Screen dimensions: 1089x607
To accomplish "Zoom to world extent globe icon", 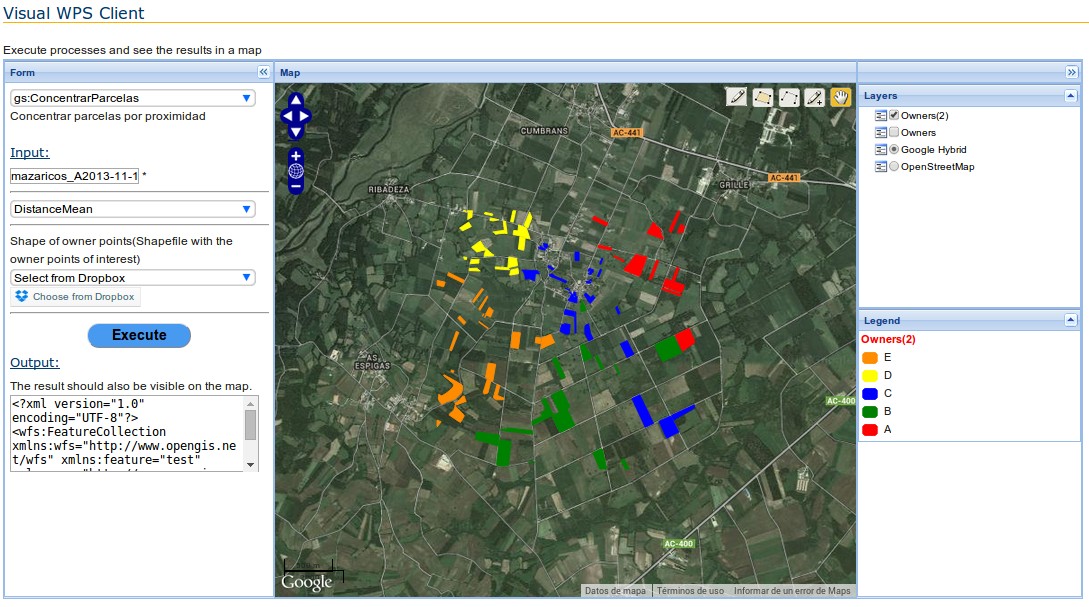I will pyautogui.click(x=296, y=171).
